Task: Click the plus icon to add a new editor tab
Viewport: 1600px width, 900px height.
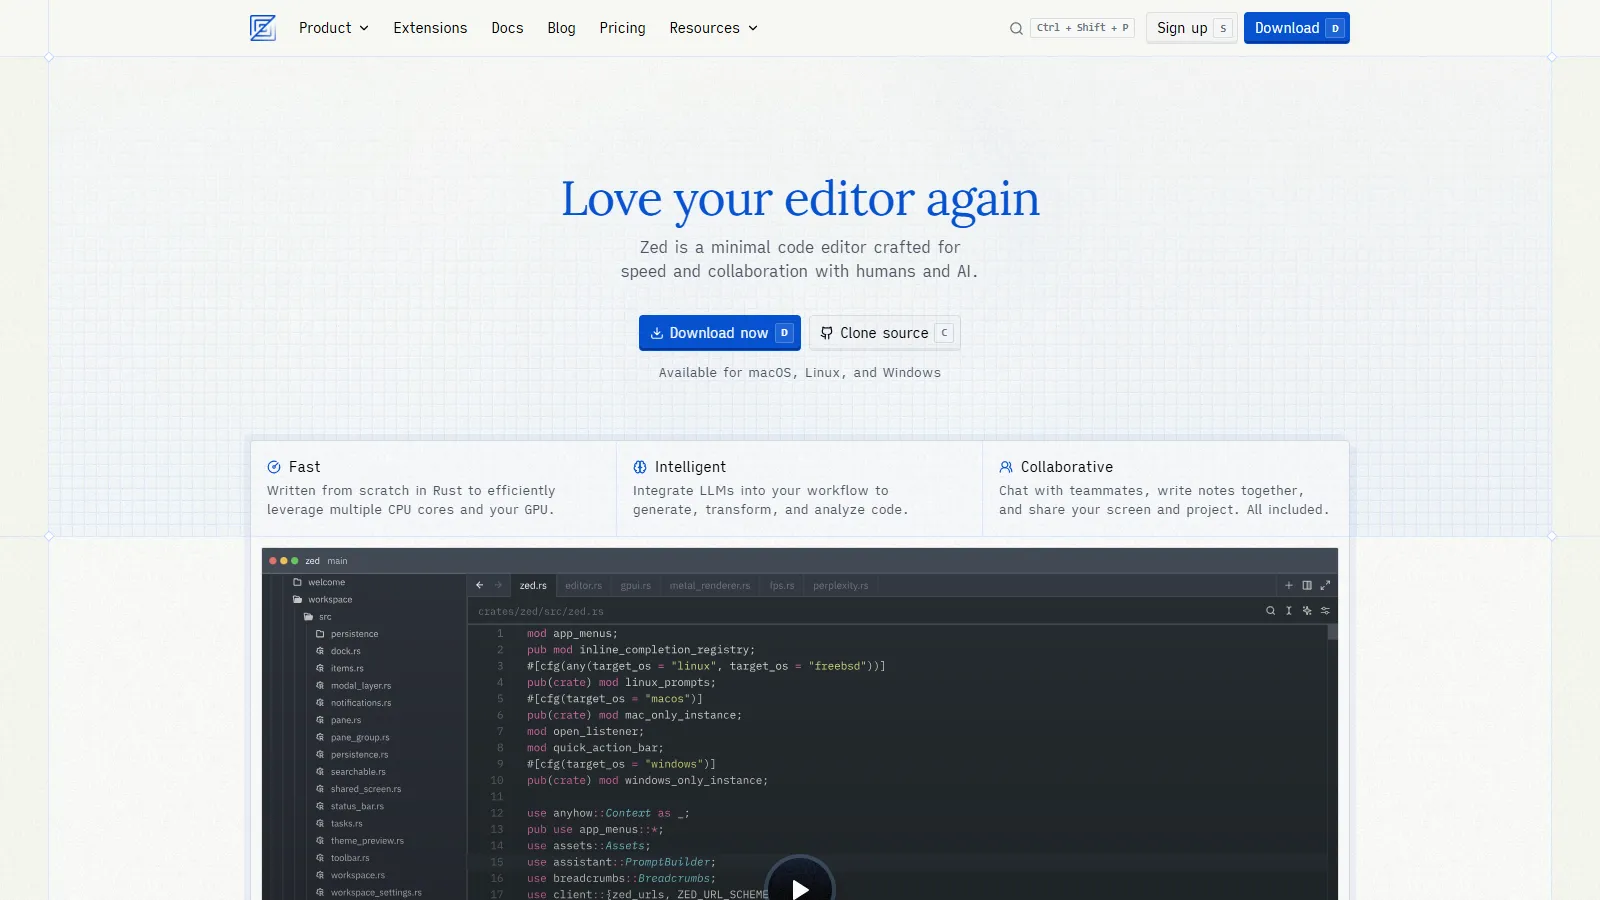Action: tap(1289, 585)
